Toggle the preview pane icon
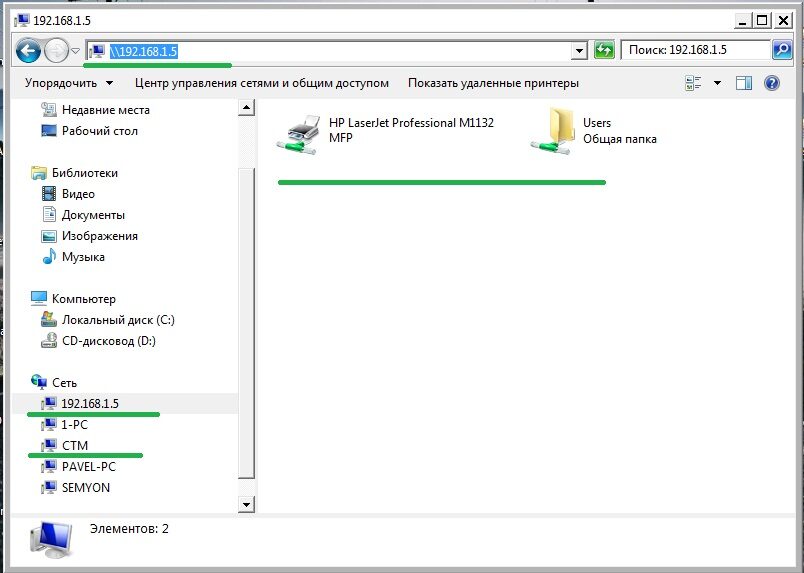The height and width of the screenshot is (573, 804). [x=743, y=83]
